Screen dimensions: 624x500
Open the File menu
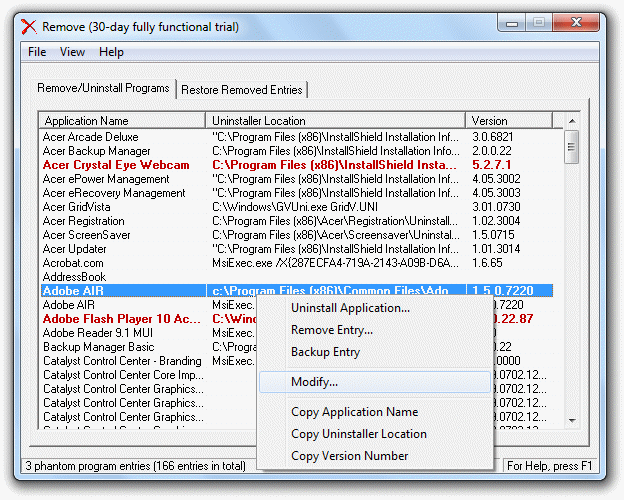(x=37, y=52)
